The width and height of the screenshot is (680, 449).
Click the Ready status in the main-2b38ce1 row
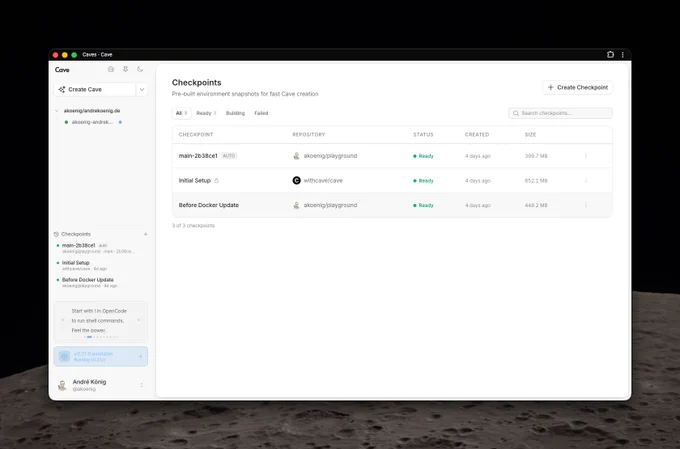click(x=423, y=156)
